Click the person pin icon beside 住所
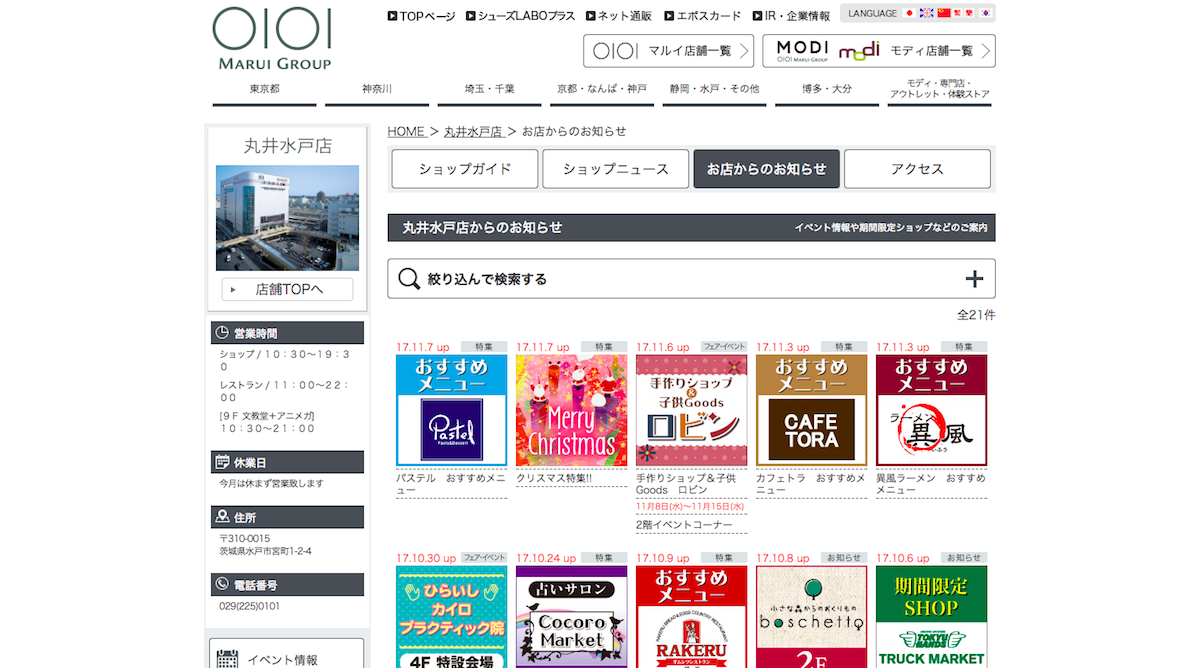Image resolution: width=1200 pixels, height=668 pixels. click(x=222, y=517)
